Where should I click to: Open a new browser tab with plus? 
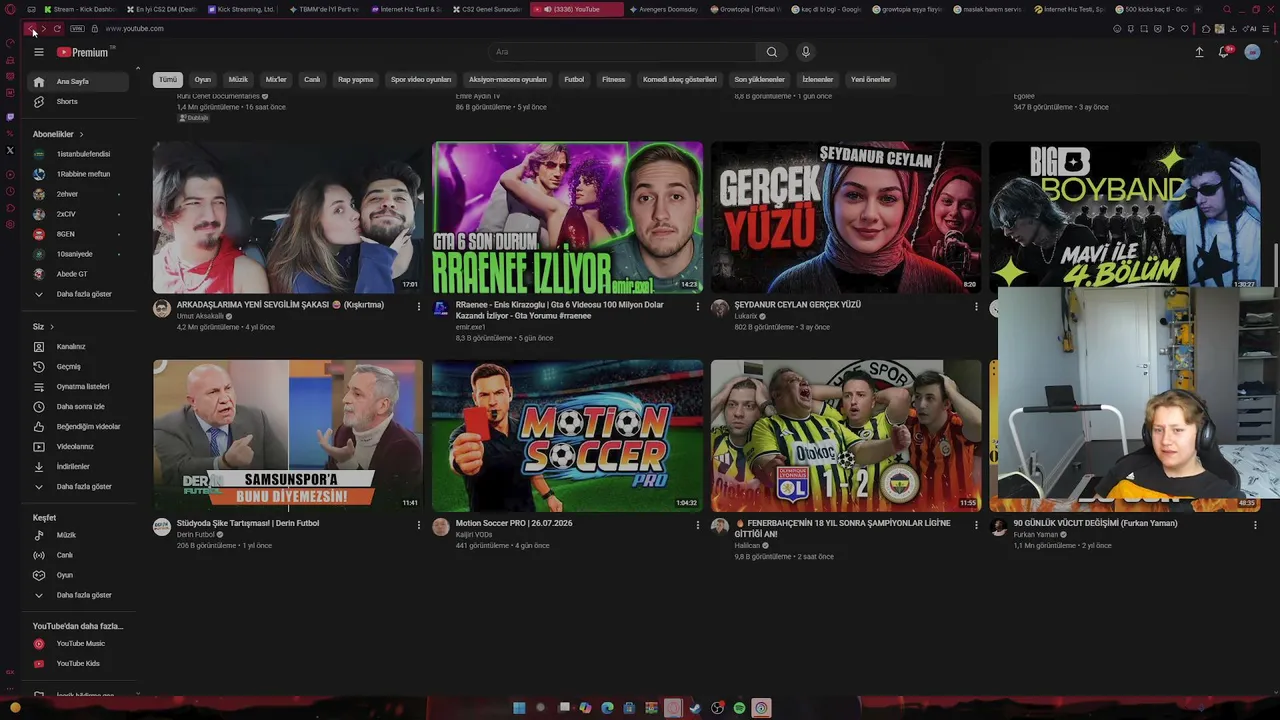pos(1198,9)
